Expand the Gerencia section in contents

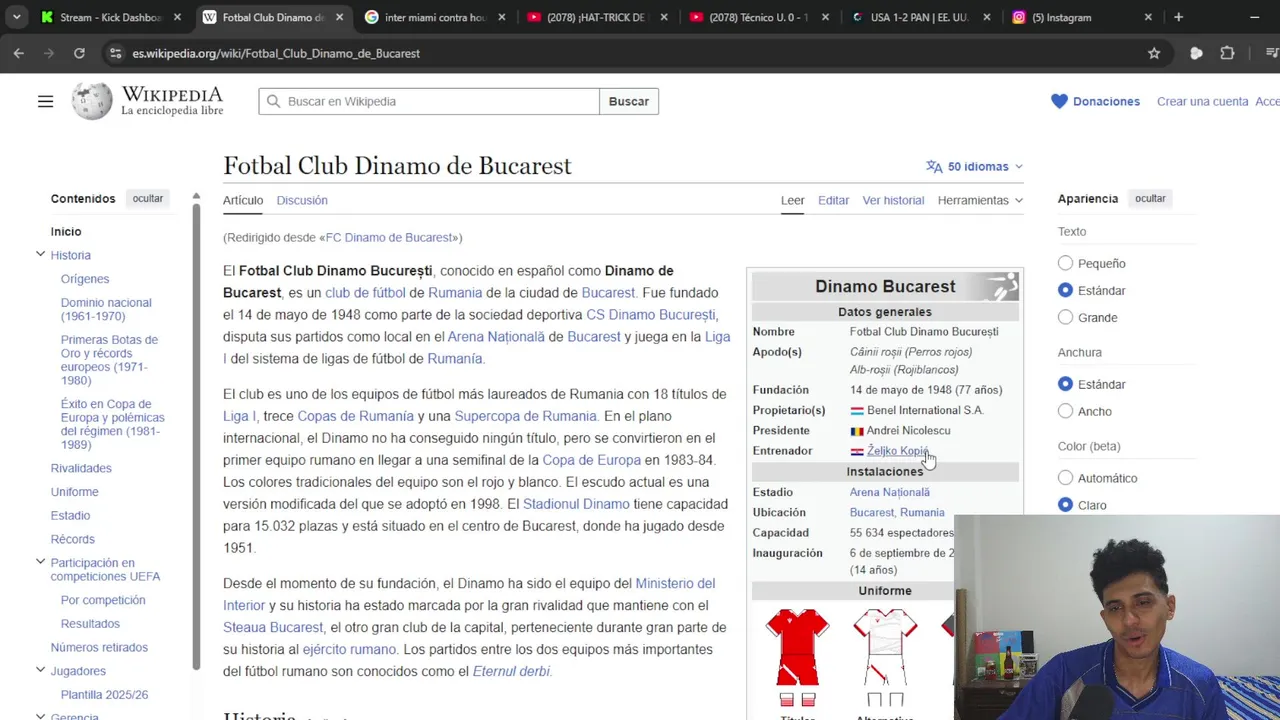[40, 716]
